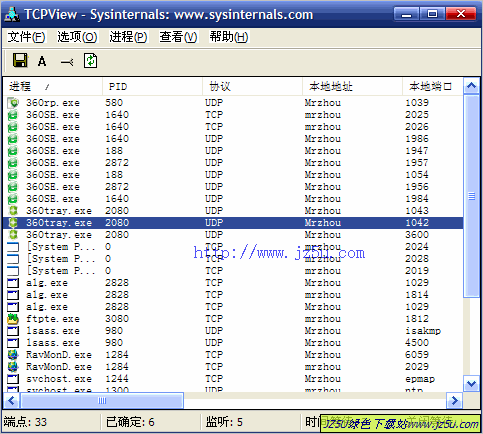
Task: Open the 帮助(H) menu
Action: 229,37
